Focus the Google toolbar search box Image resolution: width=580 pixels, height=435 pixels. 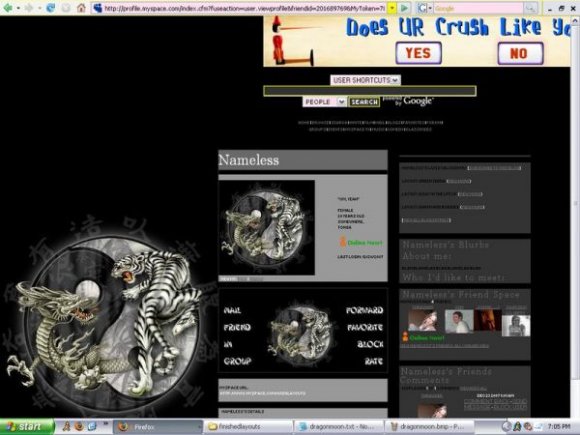click(478, 8)
